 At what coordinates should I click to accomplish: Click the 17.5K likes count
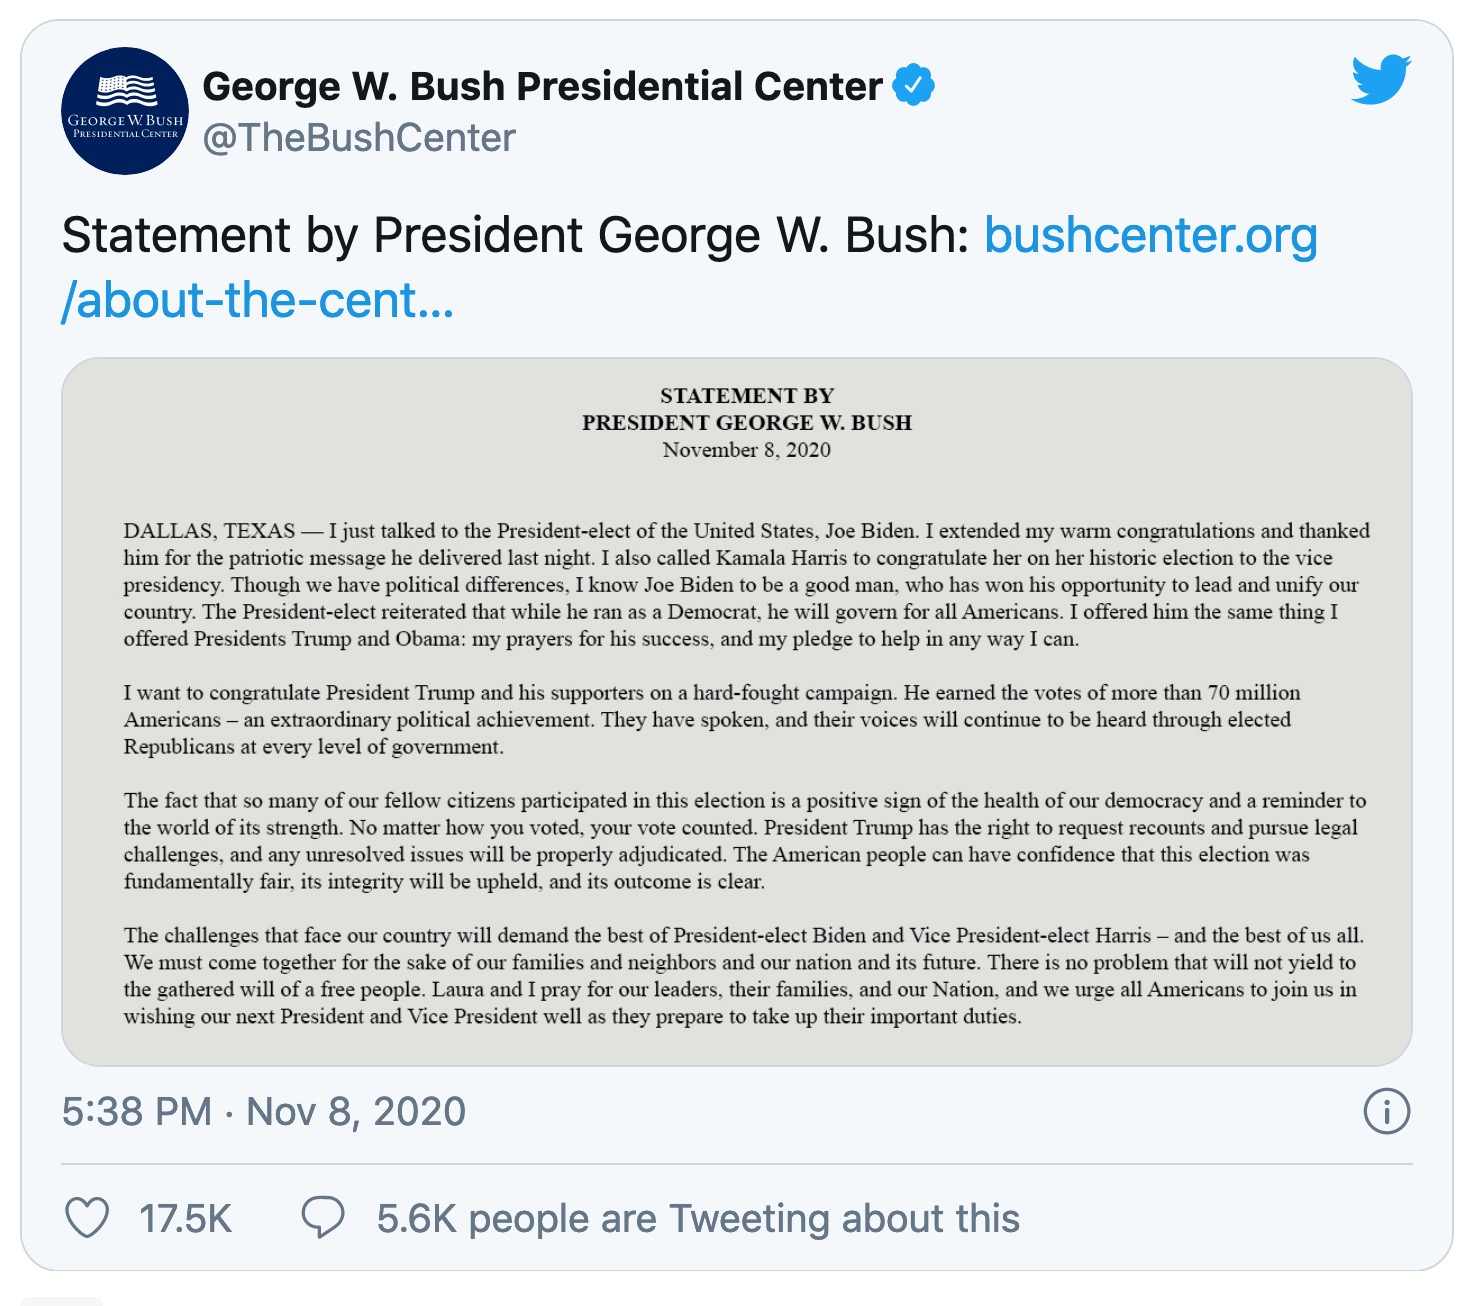click(x=185, y=1219)
